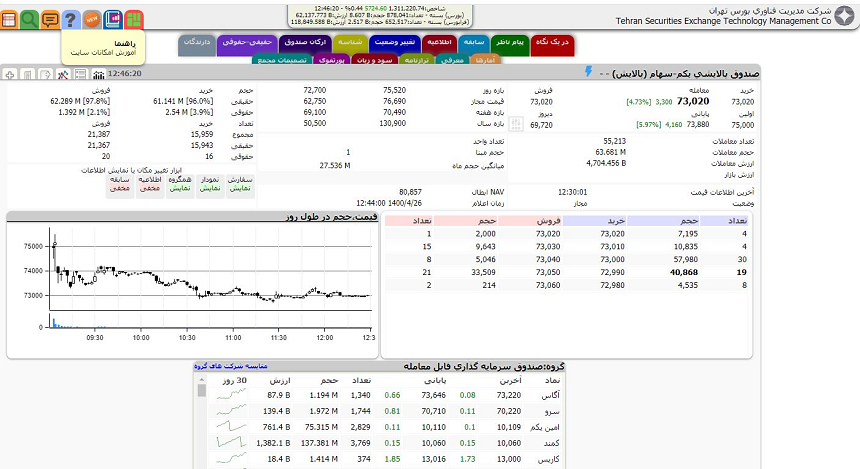Open the حقیقی-حقوقی tab

pos(240,43)
